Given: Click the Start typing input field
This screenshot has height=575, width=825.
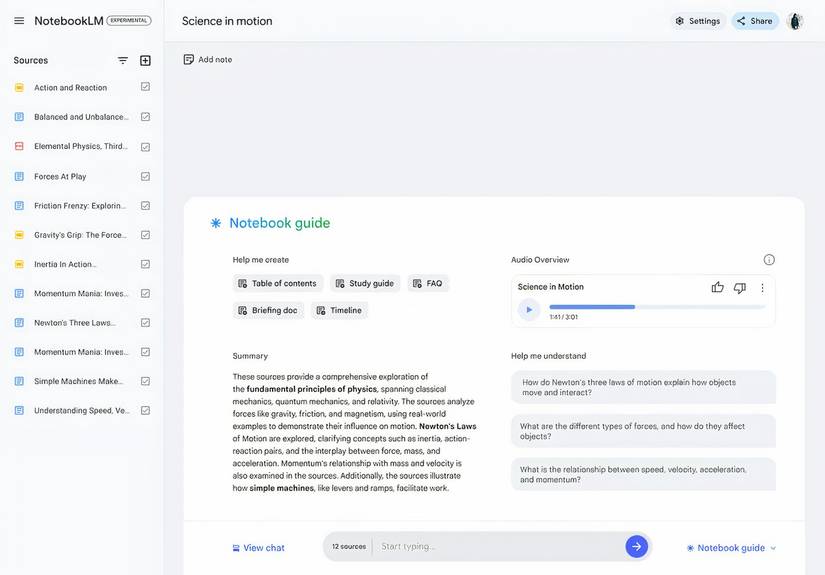Looking at the screenshot, I should [497, 547].
